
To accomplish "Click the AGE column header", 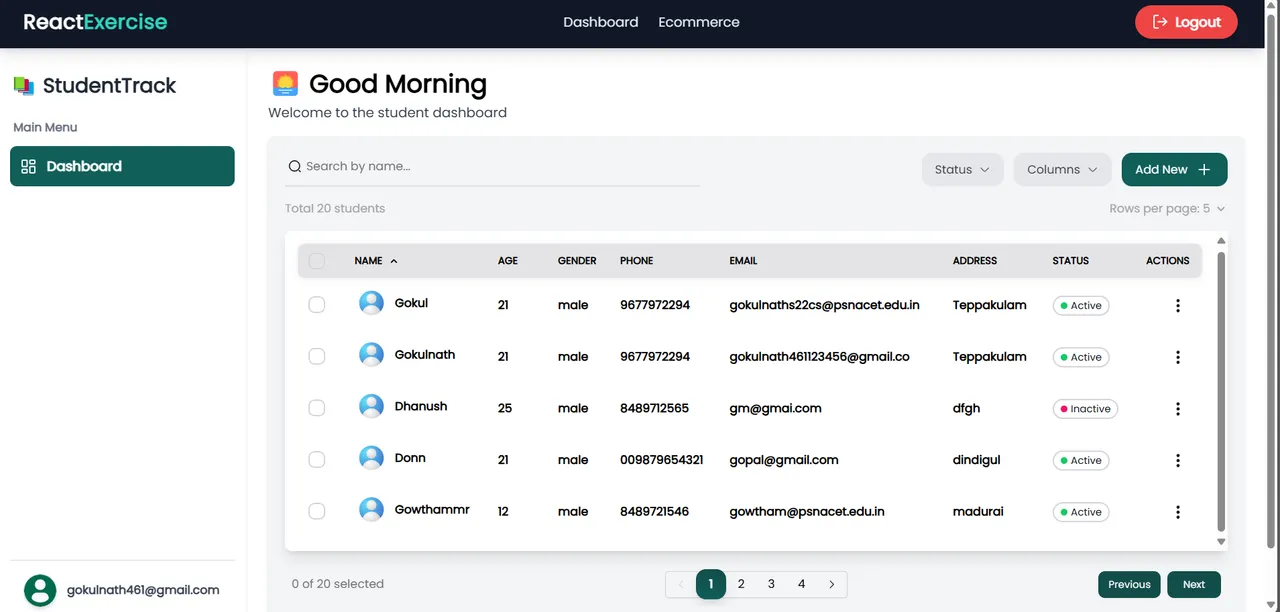I will tap(508, 261).
